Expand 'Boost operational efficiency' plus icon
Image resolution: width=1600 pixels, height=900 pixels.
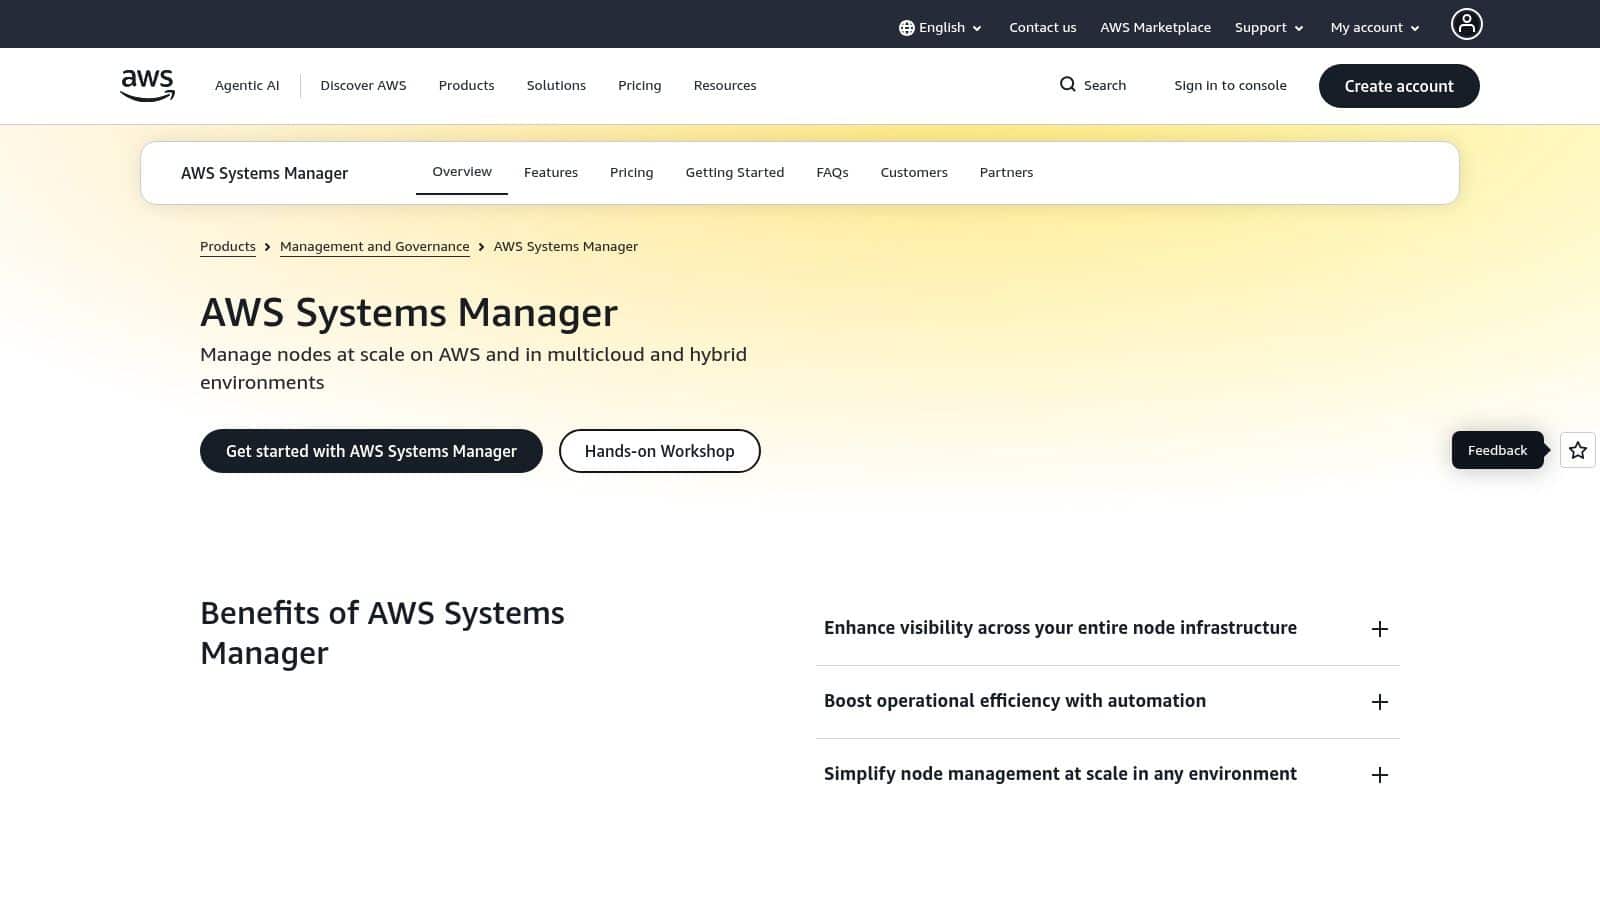pyautogui.click(x=1379, y=702)
